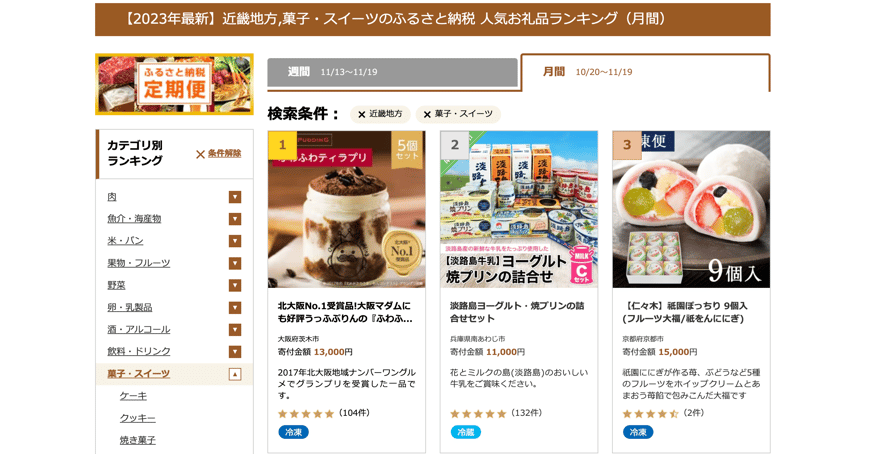
Task: Open the ケーキ subcategory link
Action: 133,396
